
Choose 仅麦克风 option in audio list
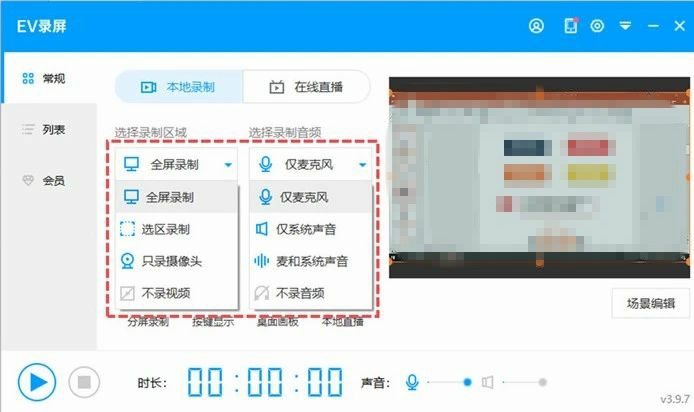(311, 197)
